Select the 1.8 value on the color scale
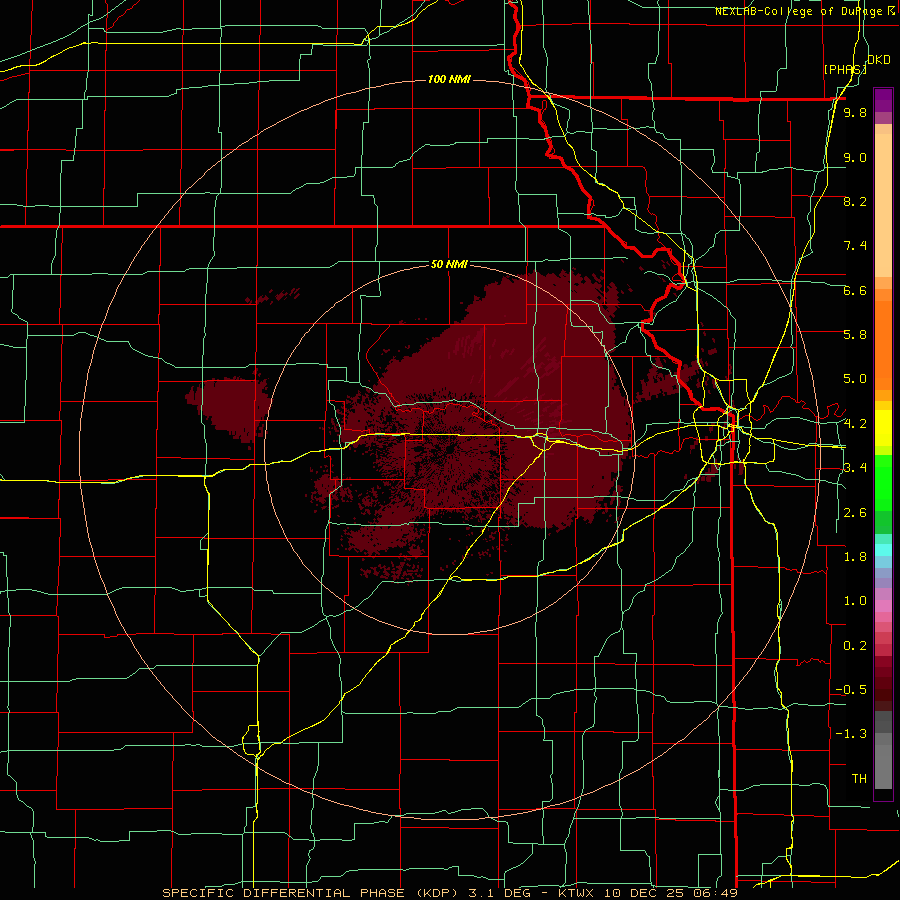 click(855, 556)
